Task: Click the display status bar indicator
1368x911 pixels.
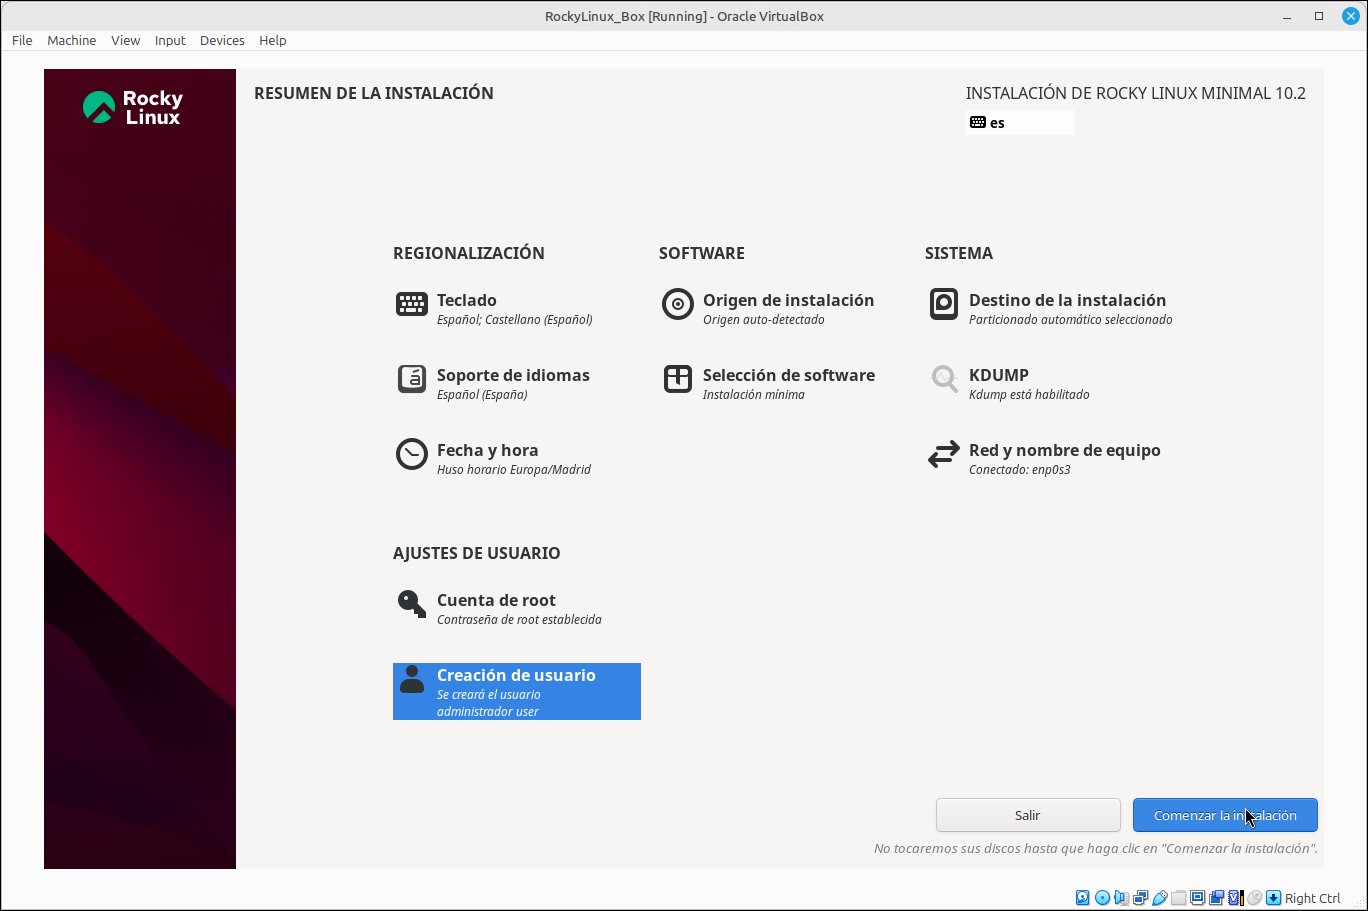Action: (x=1197, y=898)
